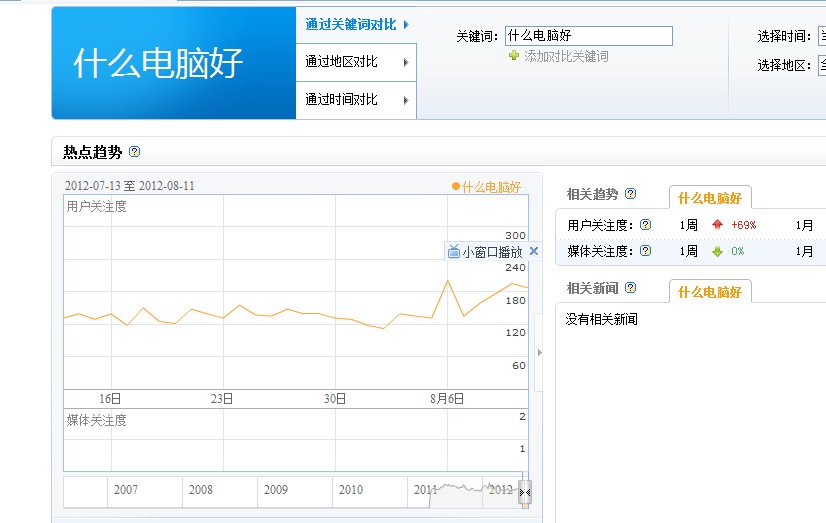Click help icon next to 媒体关注度
826x523 pixels.
(645, 251)
